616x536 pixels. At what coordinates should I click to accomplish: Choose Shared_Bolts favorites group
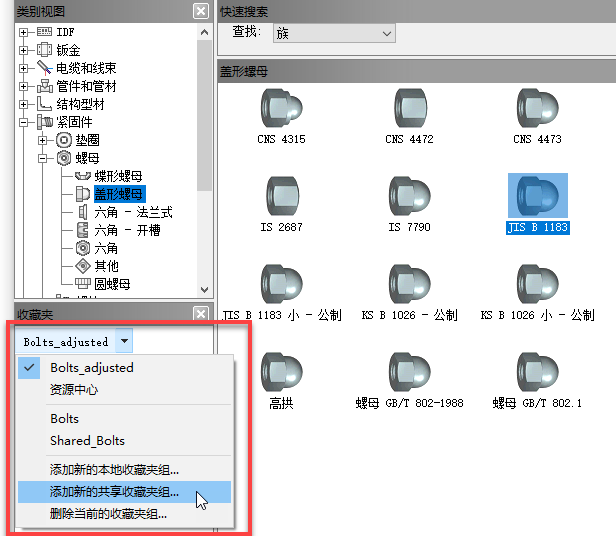pyautogui.click(x=125, y=441)
